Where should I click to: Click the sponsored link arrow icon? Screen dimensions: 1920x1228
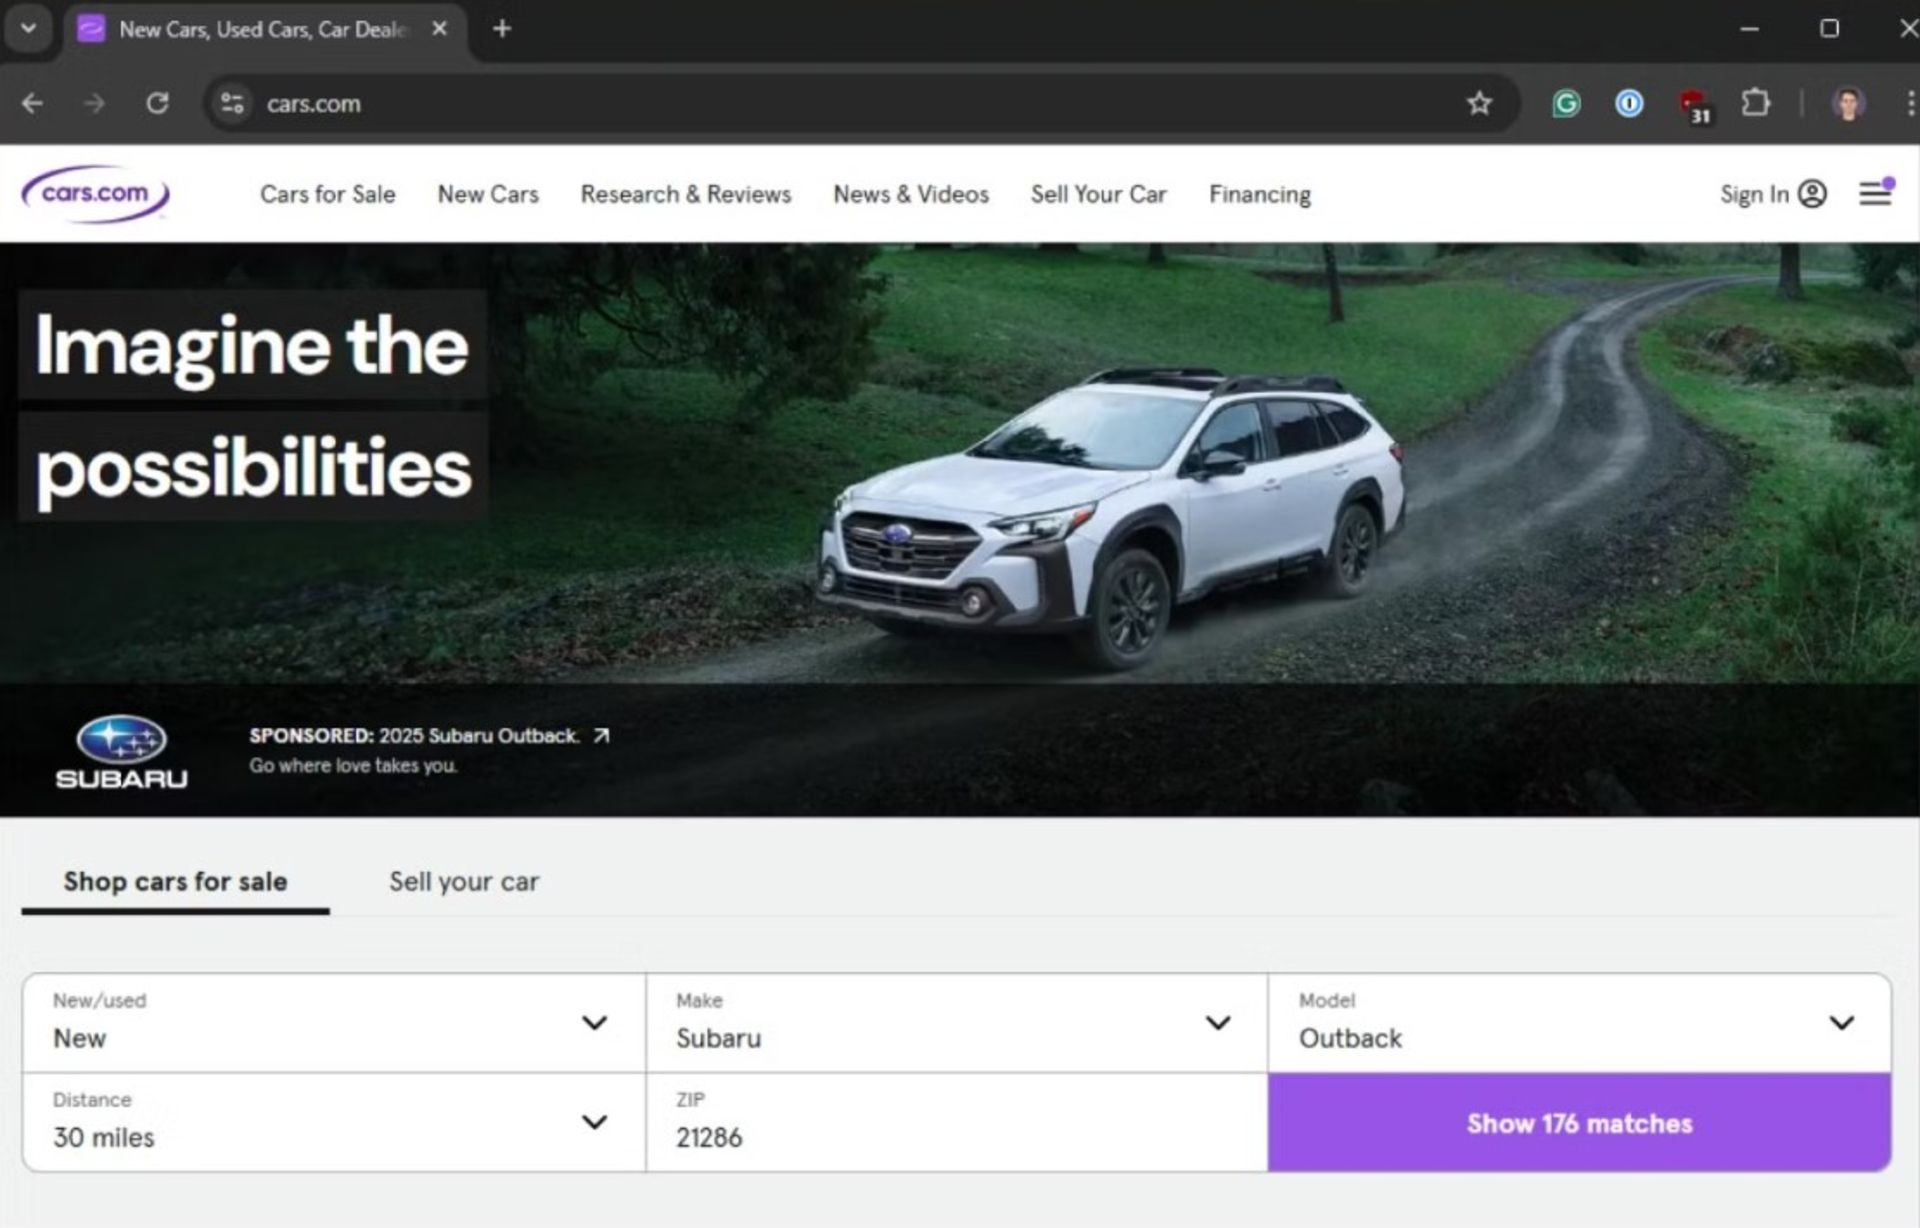point(601,736)
